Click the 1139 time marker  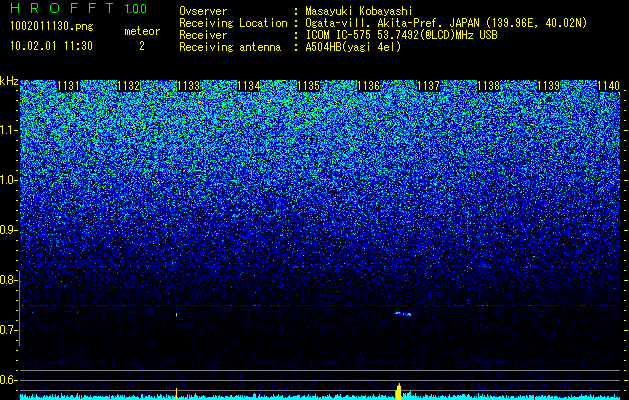coord(548,86)
